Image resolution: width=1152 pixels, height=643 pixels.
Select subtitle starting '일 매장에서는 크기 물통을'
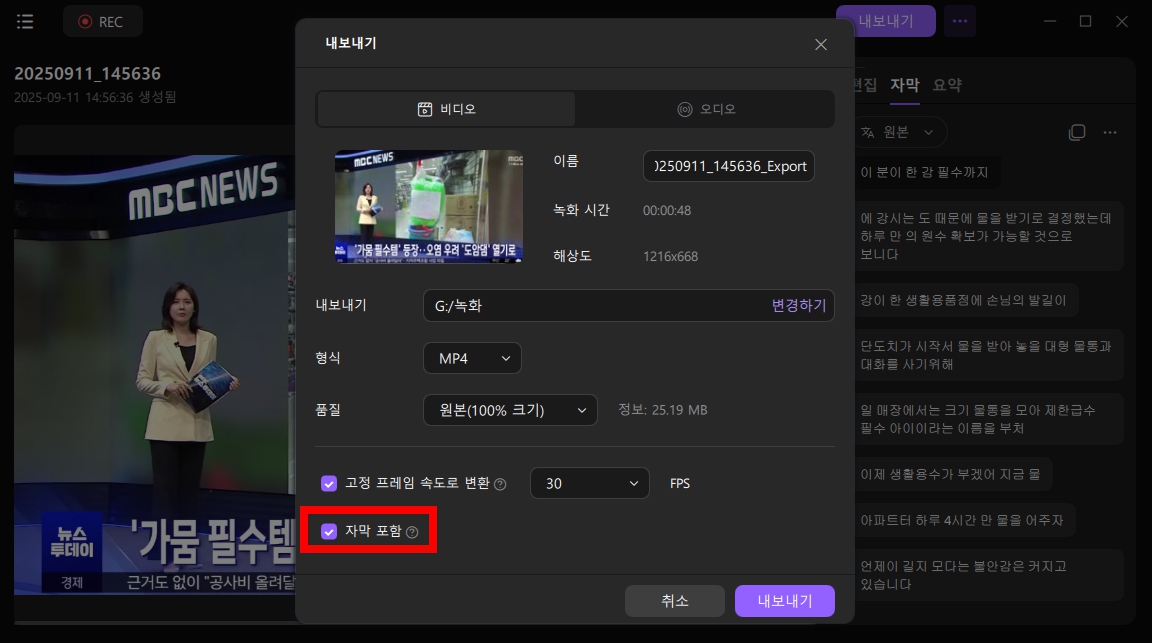click(988, 419)
